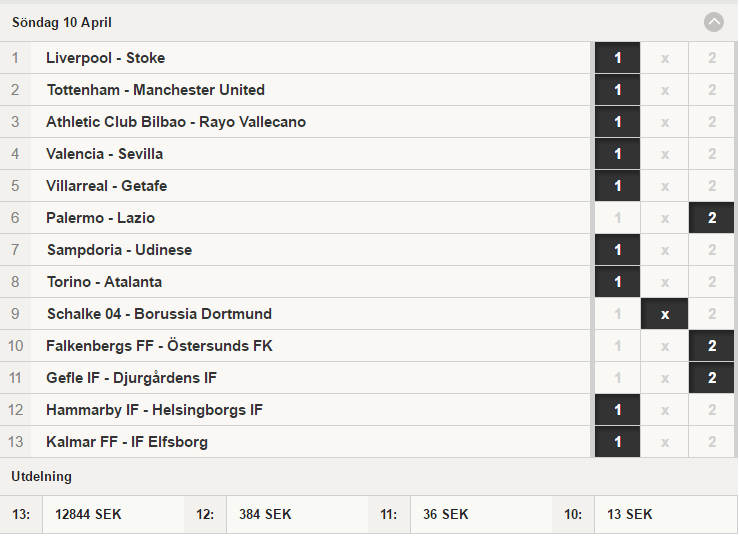
Task: Toggle x for Schalke 04 - Borussia Dortmund
Action: (x=665, y=314)
